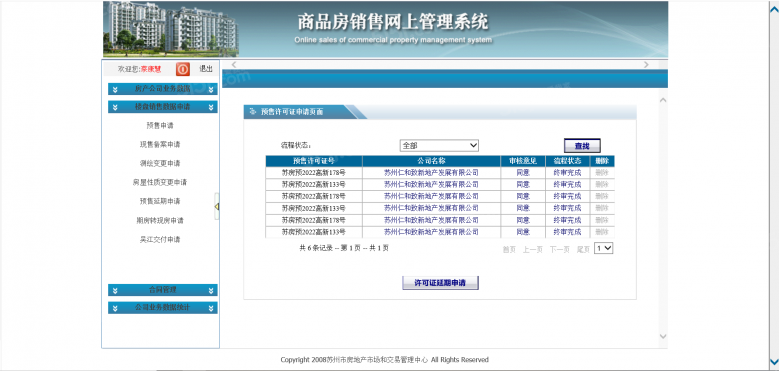
Task: Click greyed 删除 in the last table row
Action: click(602, 232)
